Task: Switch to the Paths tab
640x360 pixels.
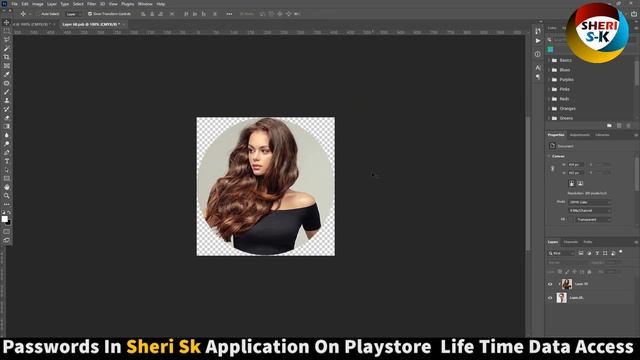Action: tap(588, 242)
